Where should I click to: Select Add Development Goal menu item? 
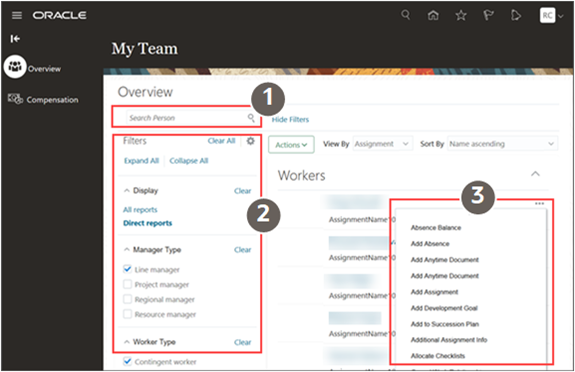coord(444,308)
